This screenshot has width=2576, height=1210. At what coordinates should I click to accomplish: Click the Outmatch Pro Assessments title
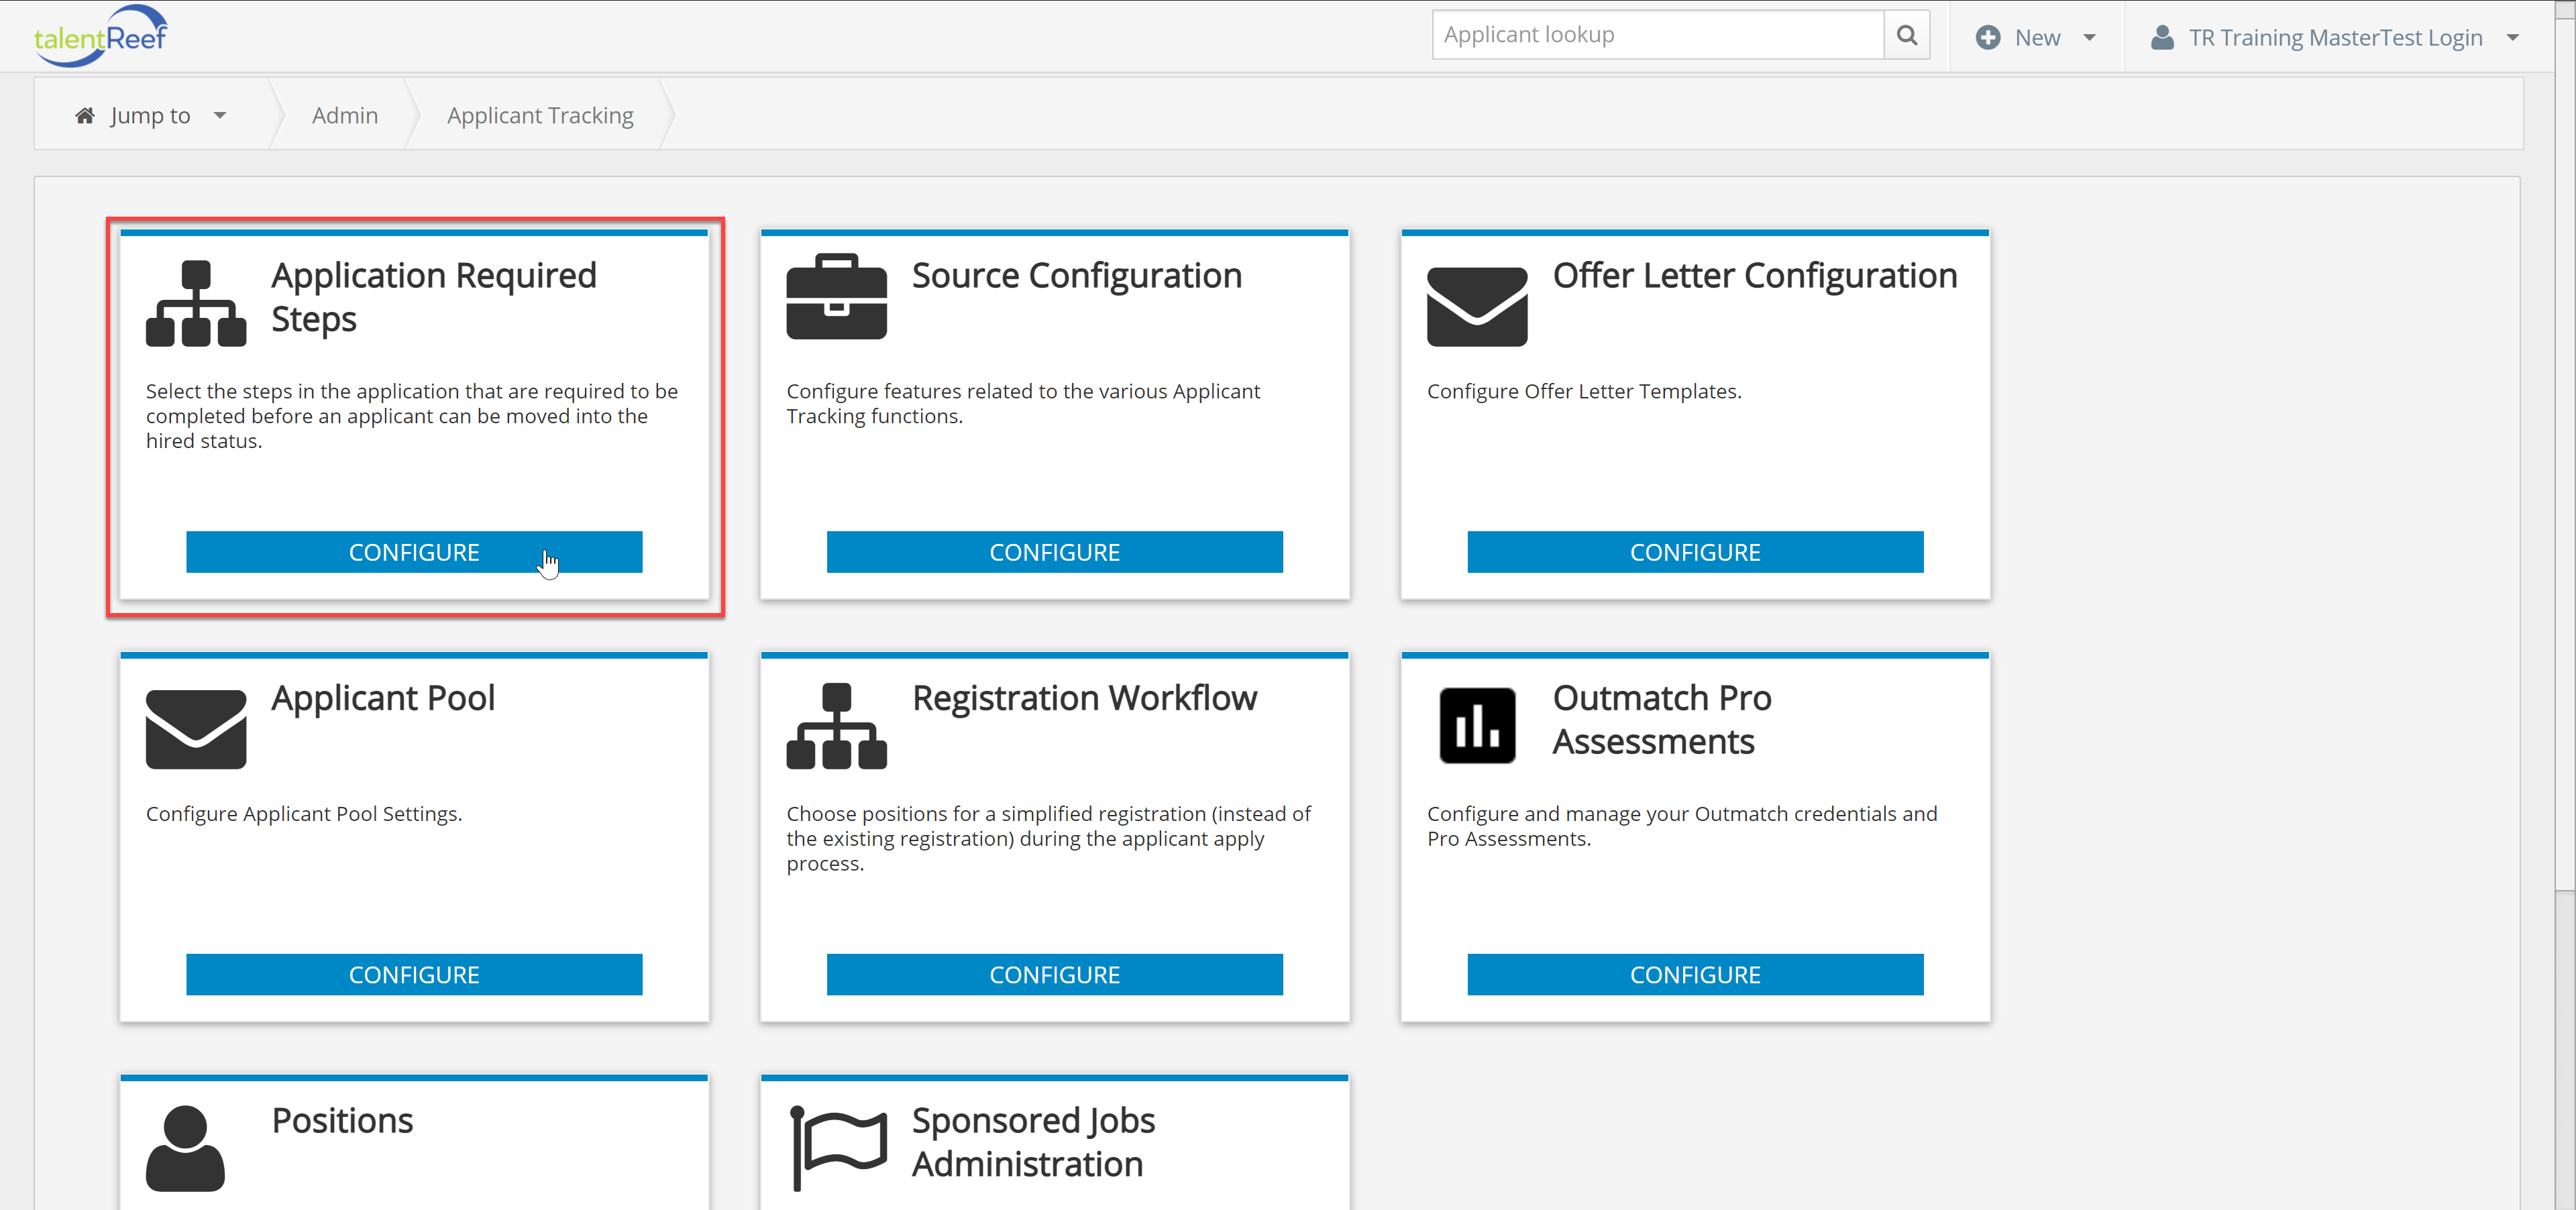point(1662,720)
